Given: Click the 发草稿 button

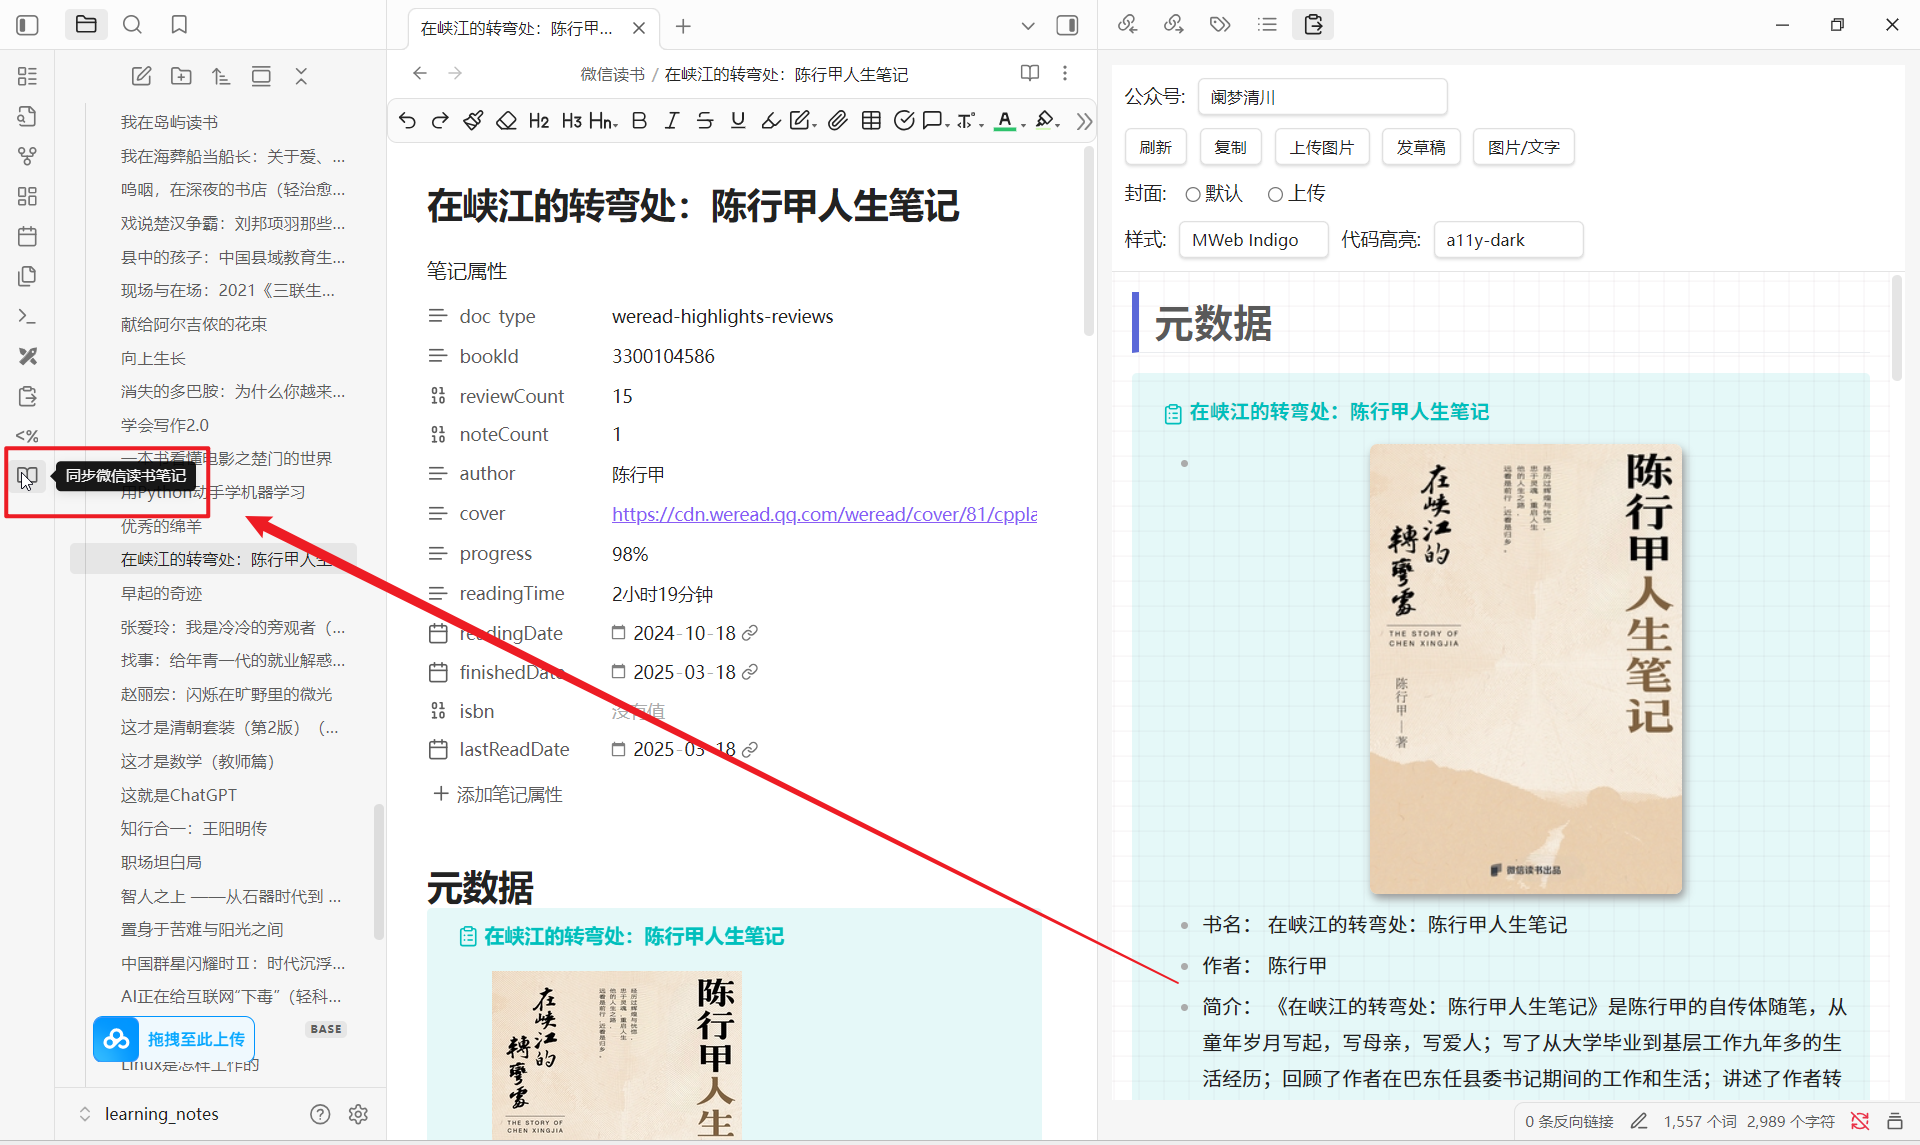Looking at the screenshot, I should (x=1420, y=147).
